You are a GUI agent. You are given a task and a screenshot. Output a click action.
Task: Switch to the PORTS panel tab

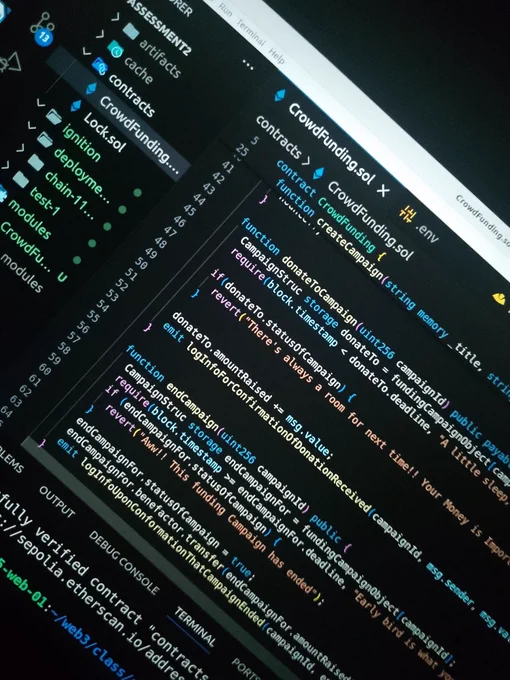pos(245,668)
